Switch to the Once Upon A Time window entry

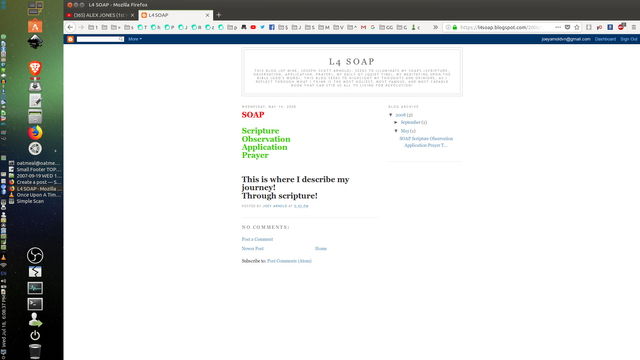click(36, 195)
